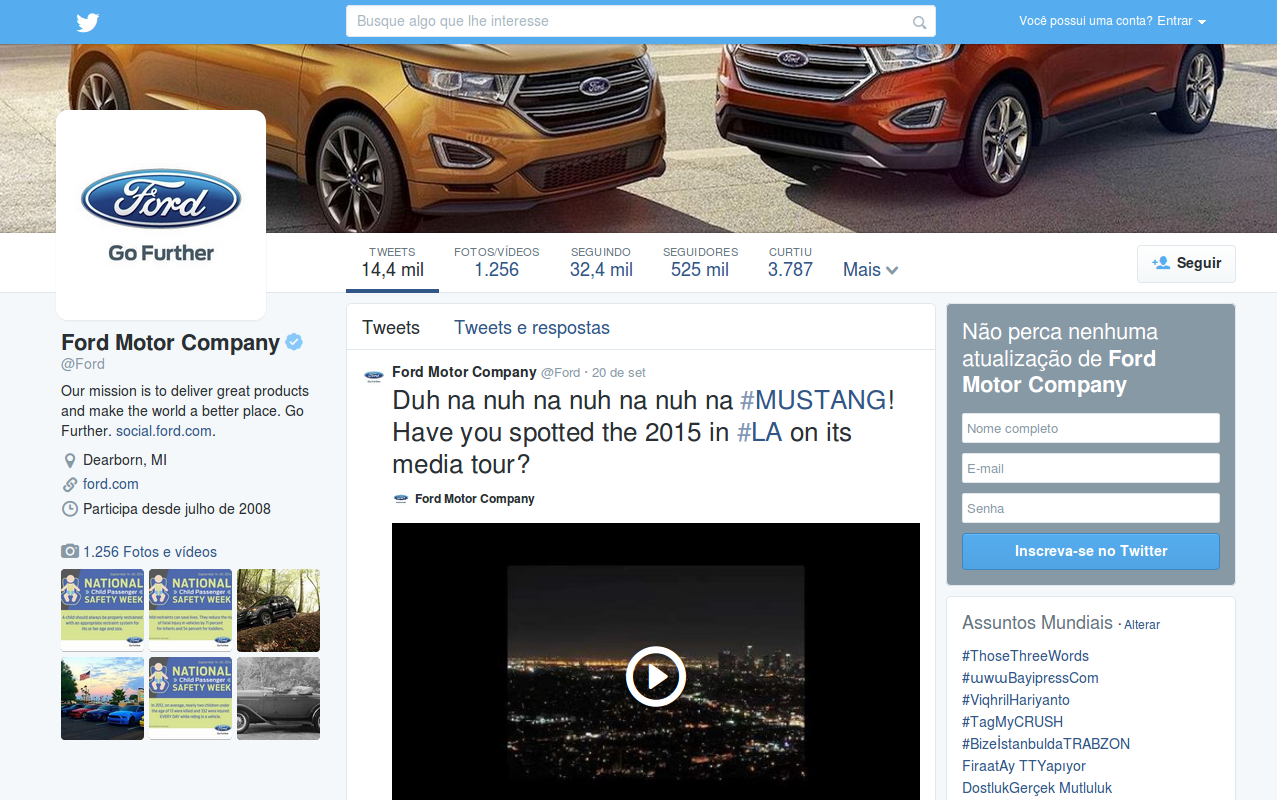Image resolution: width=1277 pixels, height=800 pixels.
Task: Click the camera icon beside Fotos e vídeos
Action: coord(70,552)
